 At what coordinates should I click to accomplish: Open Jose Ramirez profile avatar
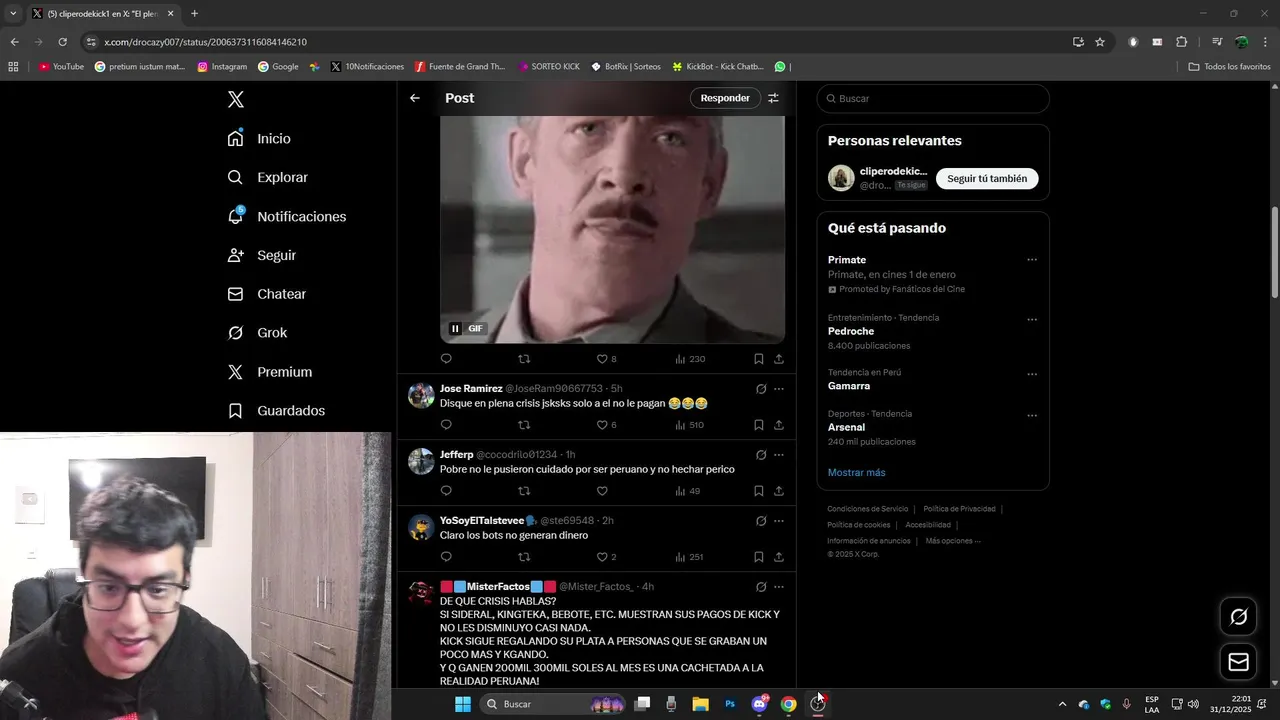pos(421,395)
